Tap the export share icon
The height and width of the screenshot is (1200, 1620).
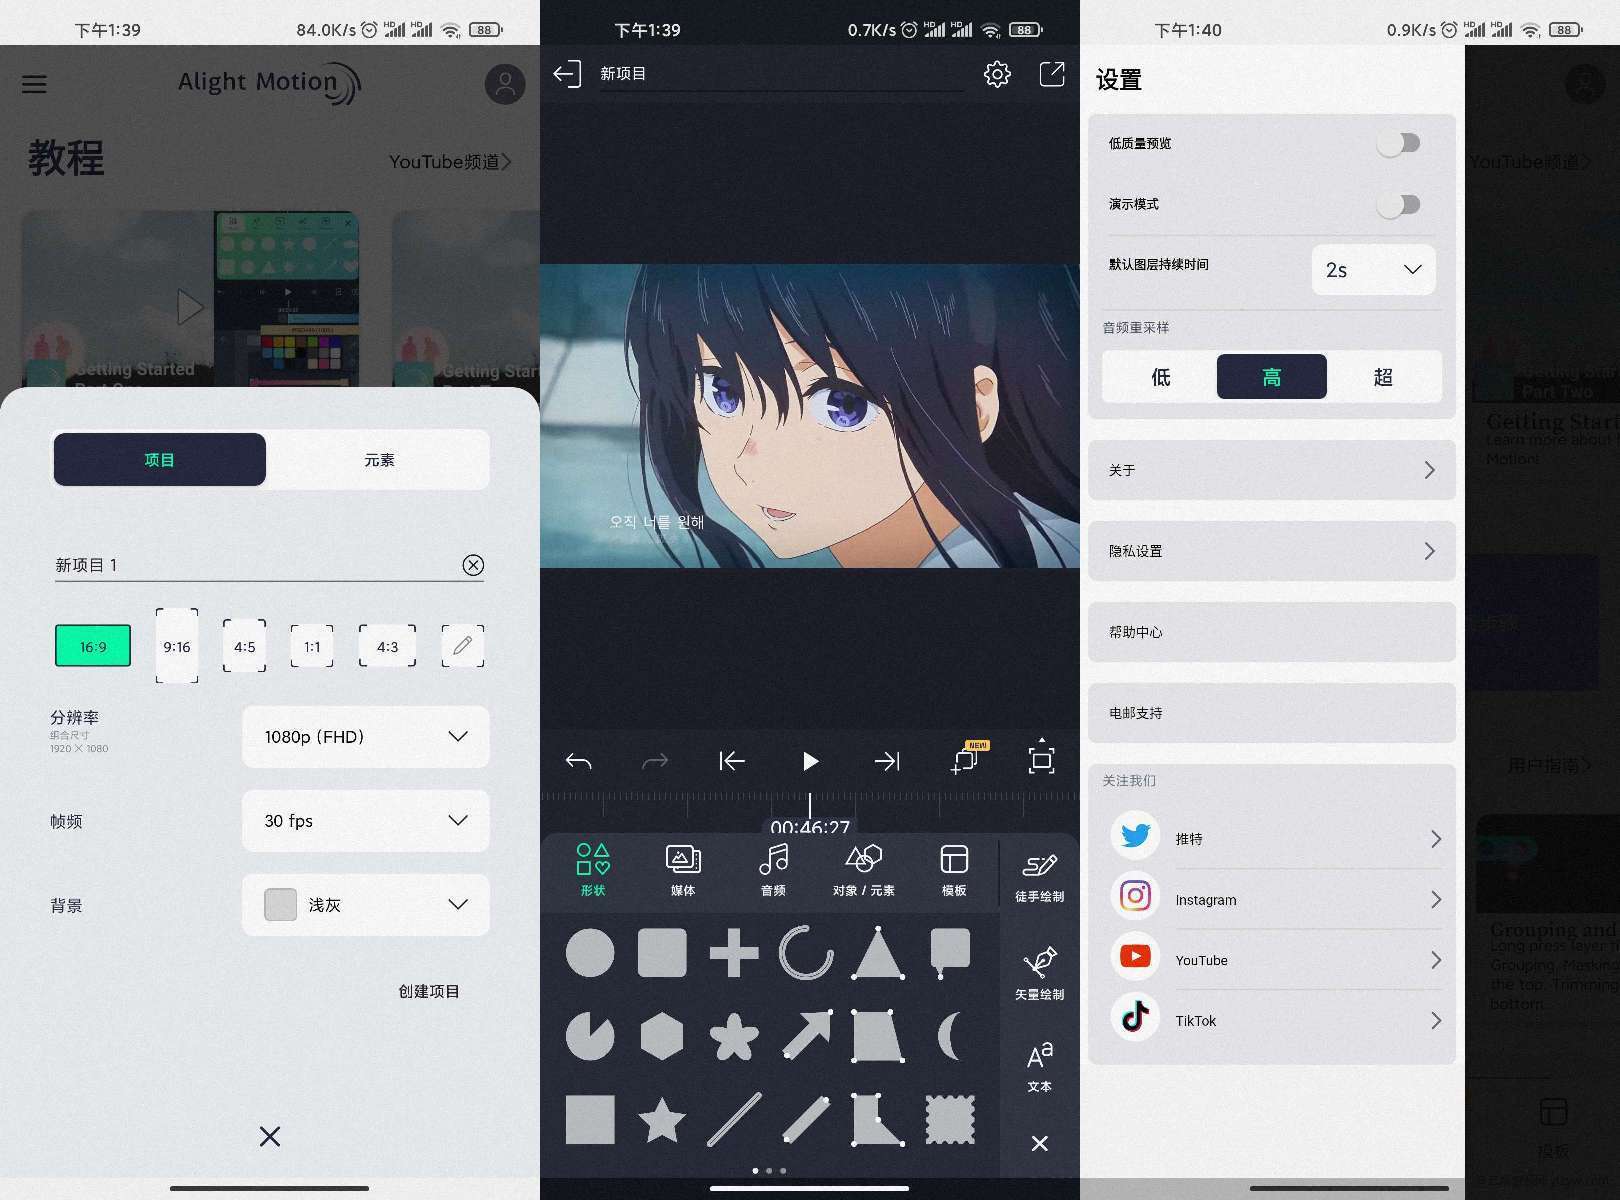tap(1052, 74)
